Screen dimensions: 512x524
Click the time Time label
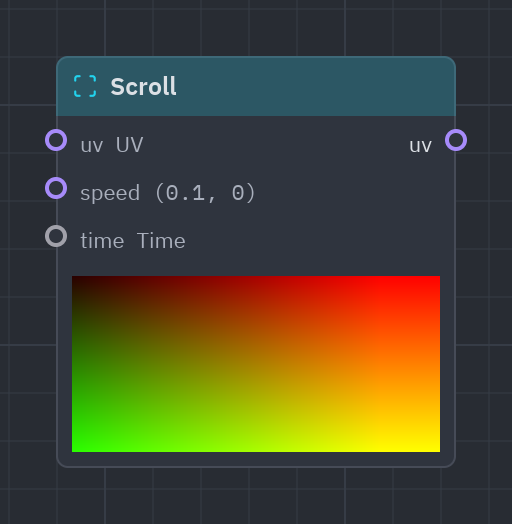[x=133, y=241]
